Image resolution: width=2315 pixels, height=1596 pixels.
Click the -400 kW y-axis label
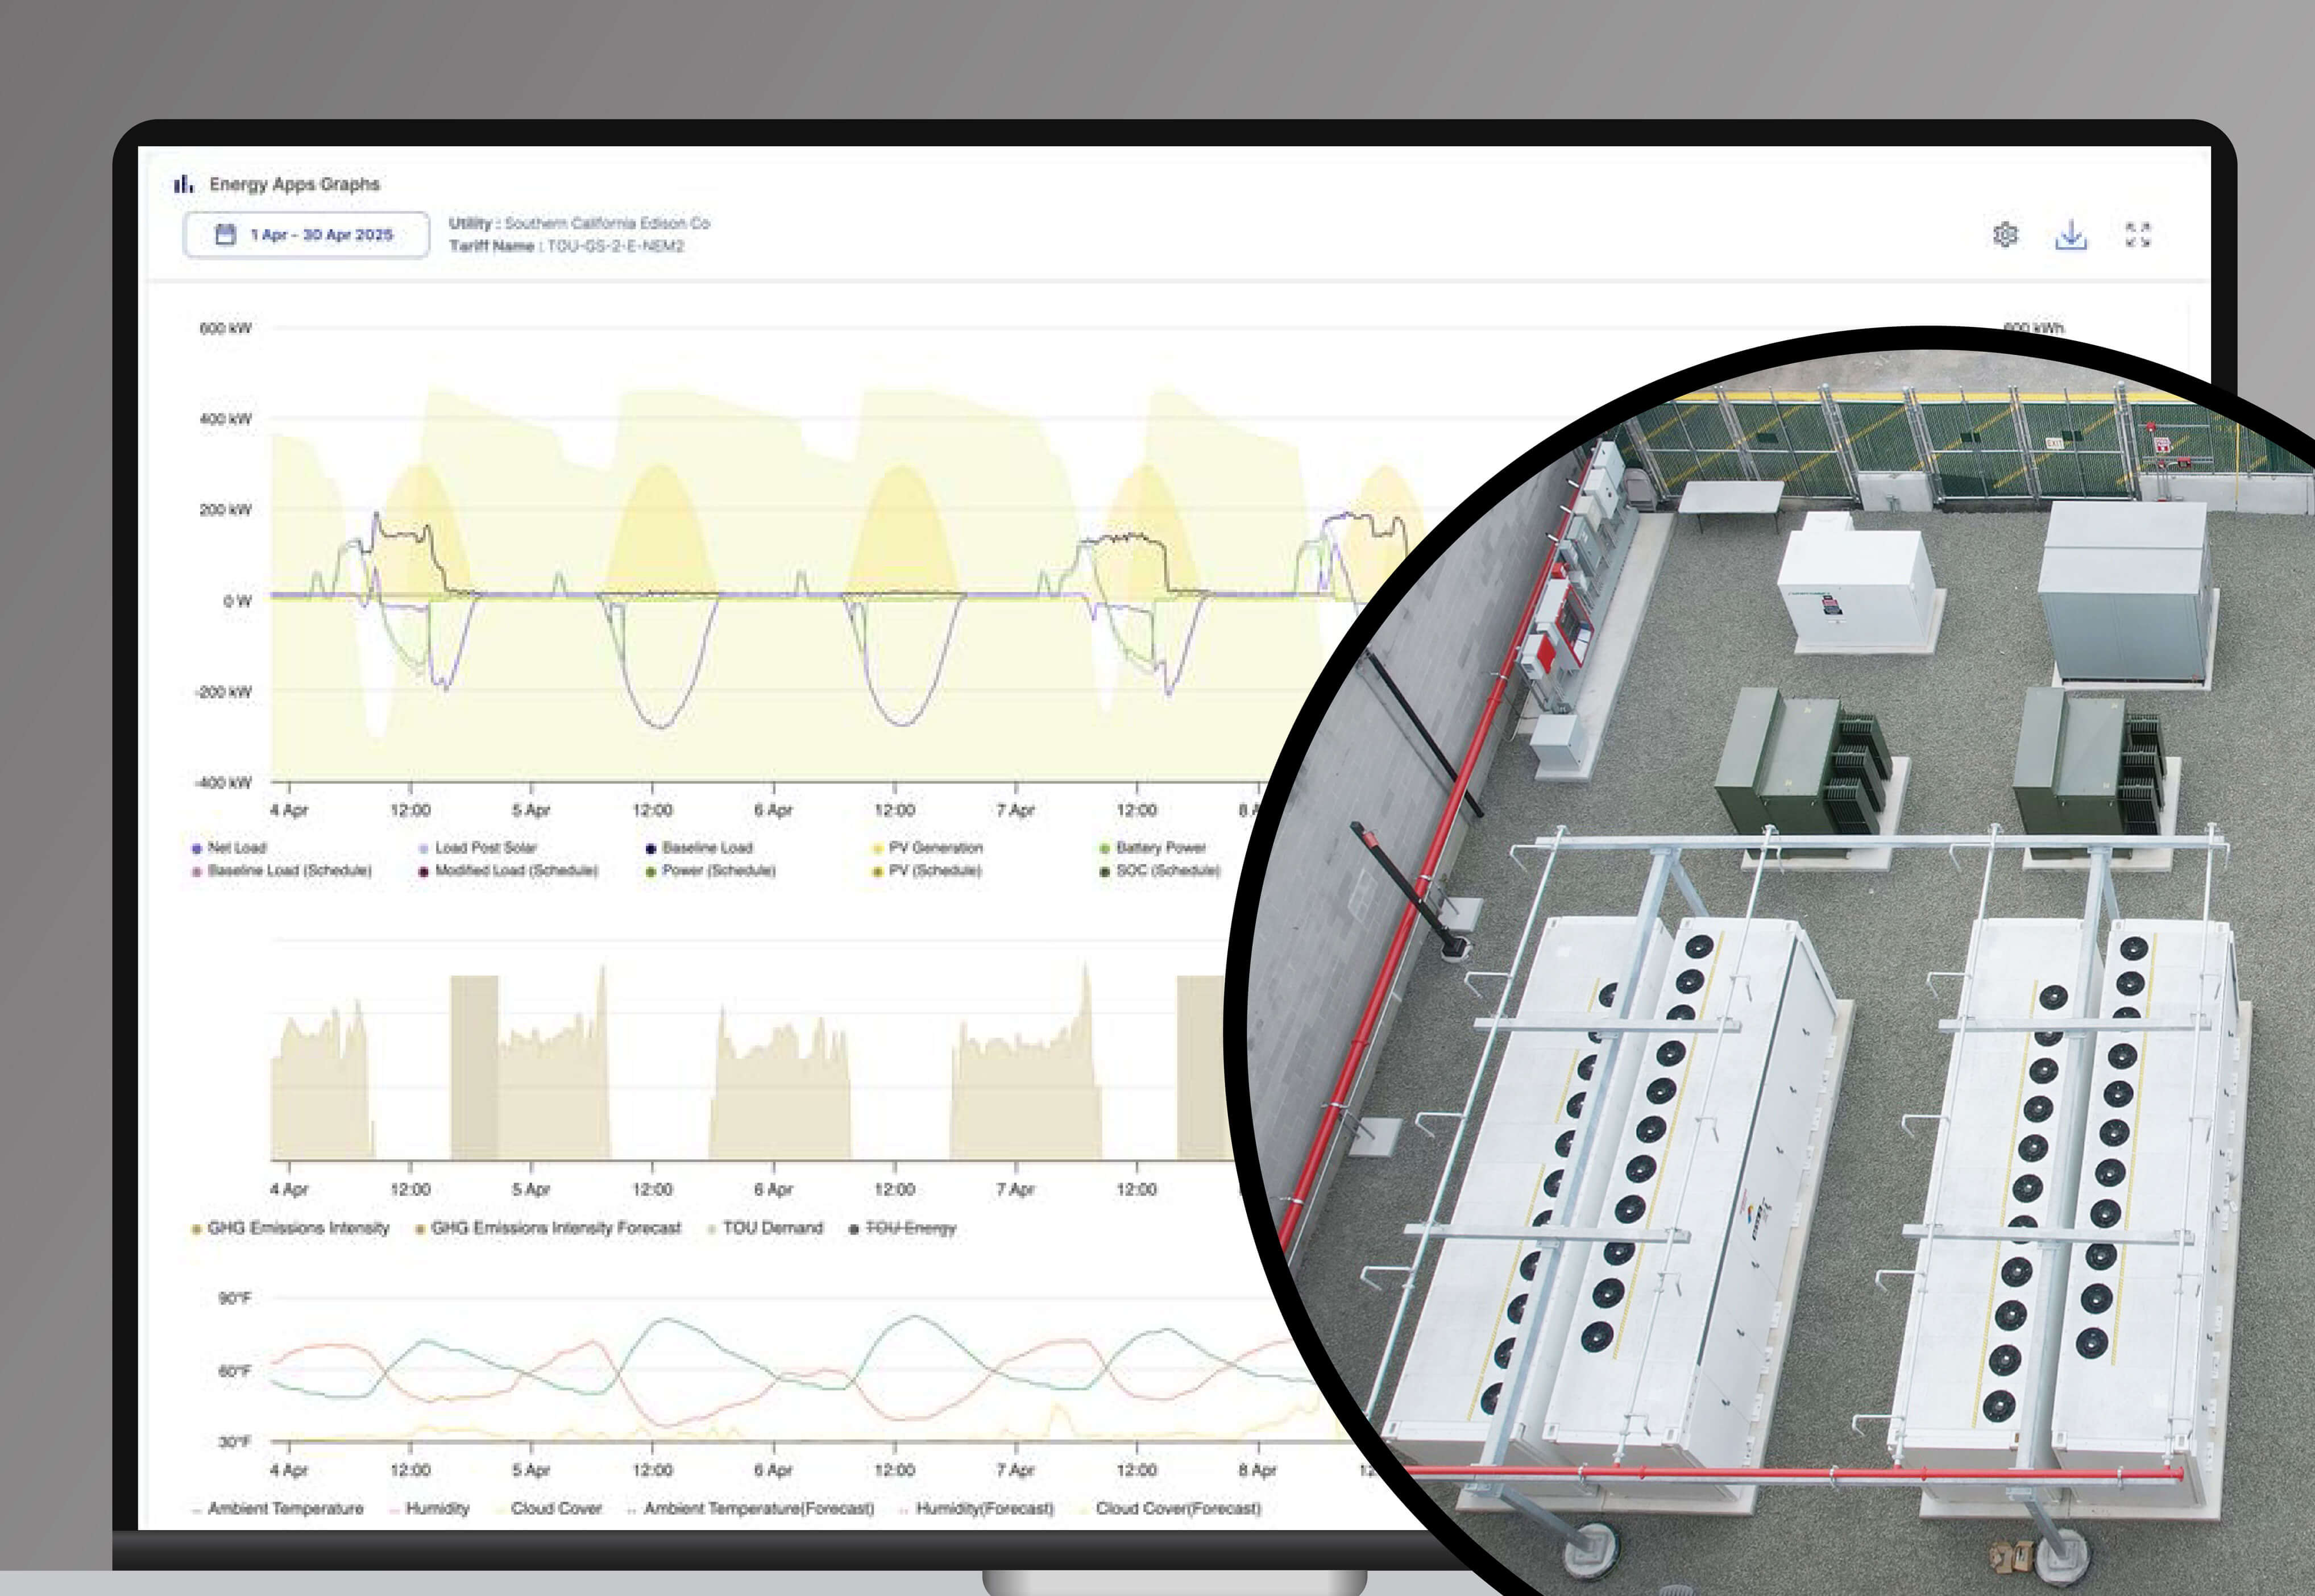tap(224, 783)
